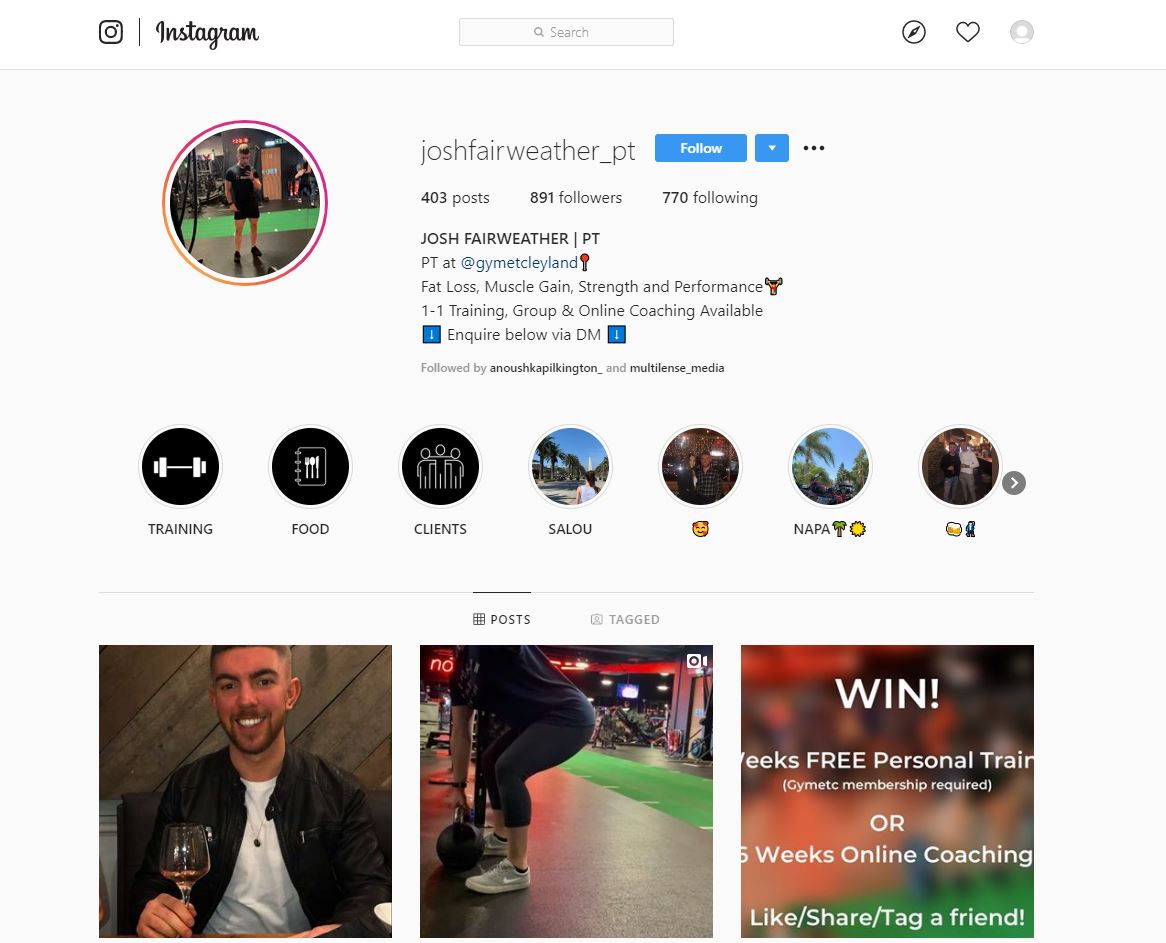Show next highlights with arrow

(1014, 483)
